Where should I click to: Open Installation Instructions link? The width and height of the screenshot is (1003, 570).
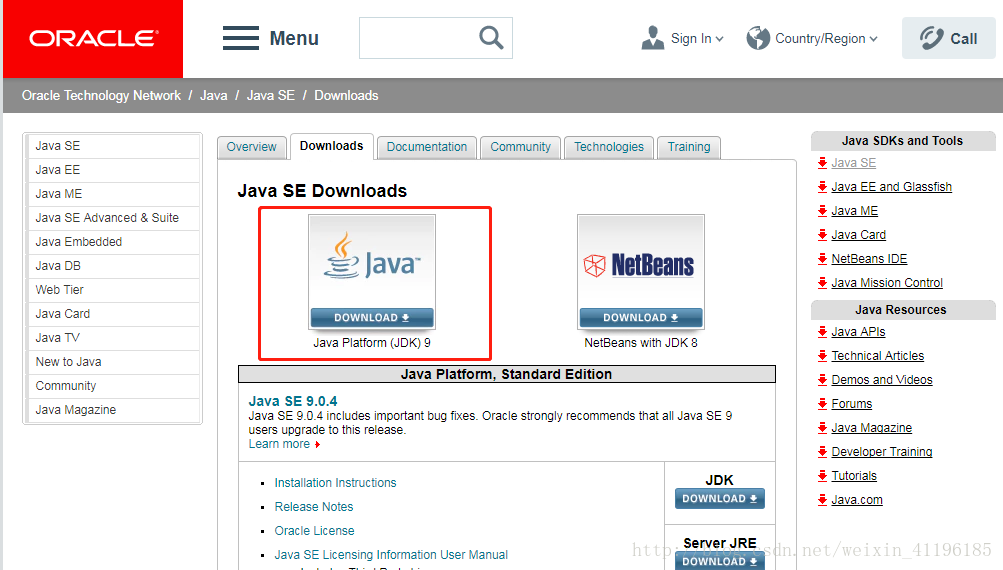click(x=335, y=483)
